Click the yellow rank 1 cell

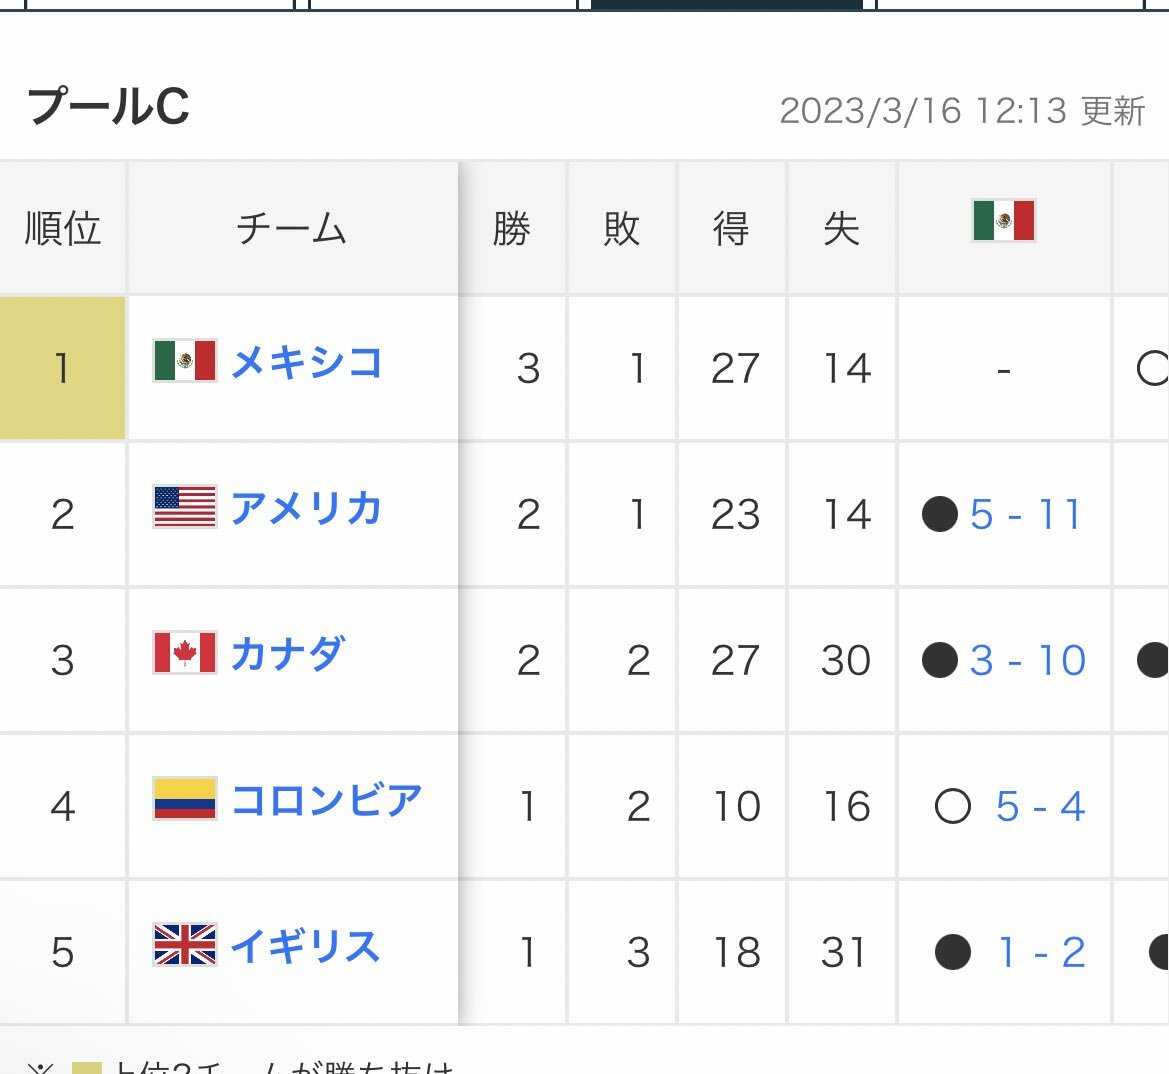click(63, 368)
